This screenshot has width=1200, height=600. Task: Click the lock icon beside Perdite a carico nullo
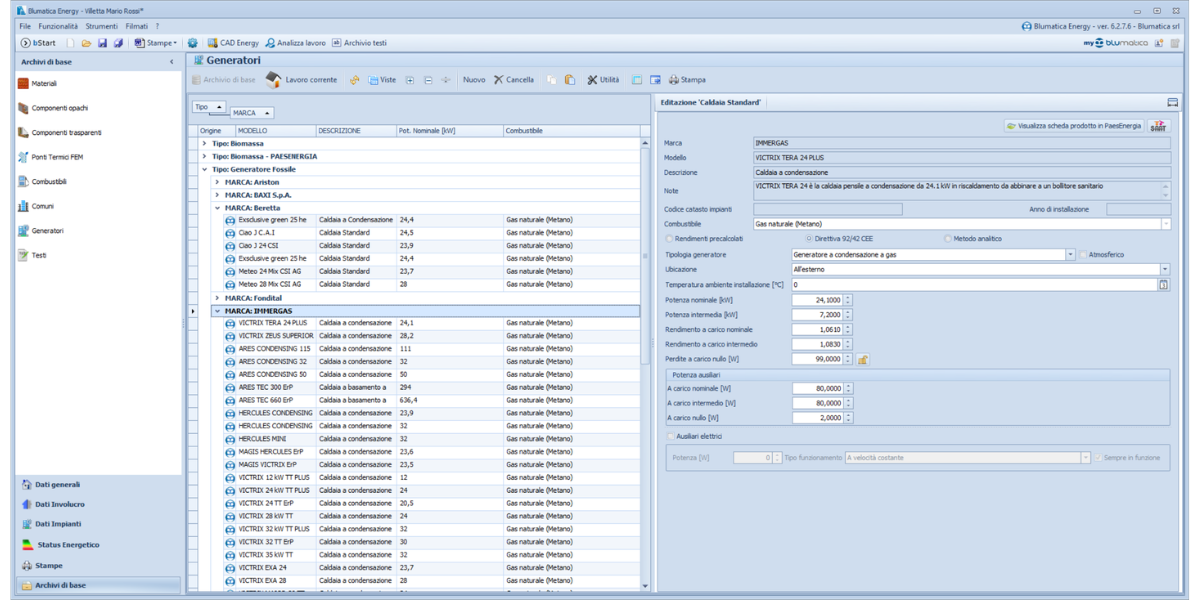coord(863,359)
